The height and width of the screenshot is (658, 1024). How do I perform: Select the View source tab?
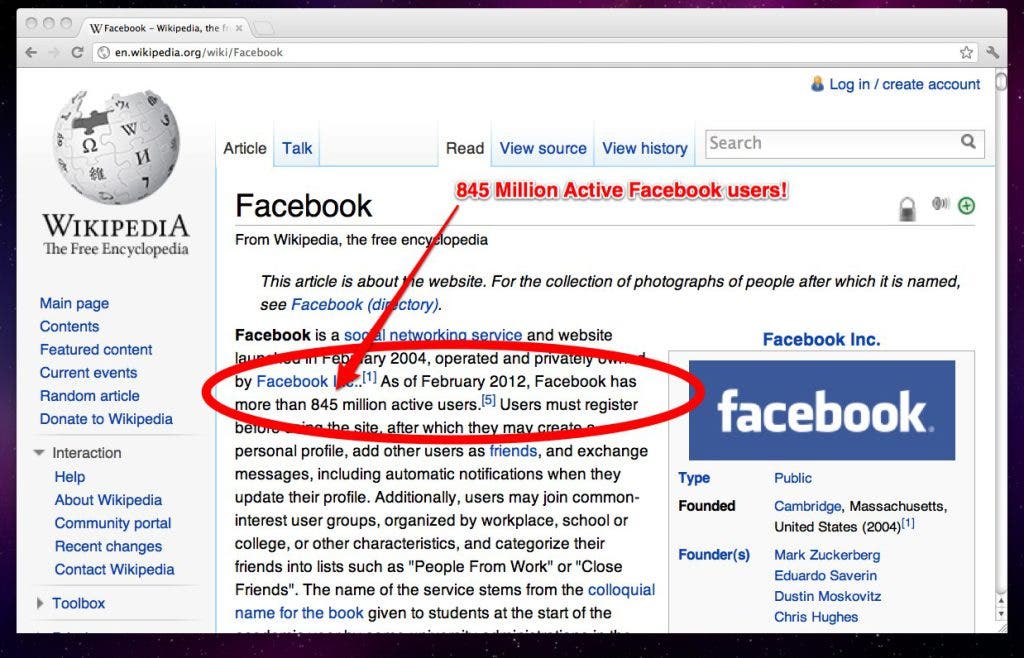click(543, 148)
